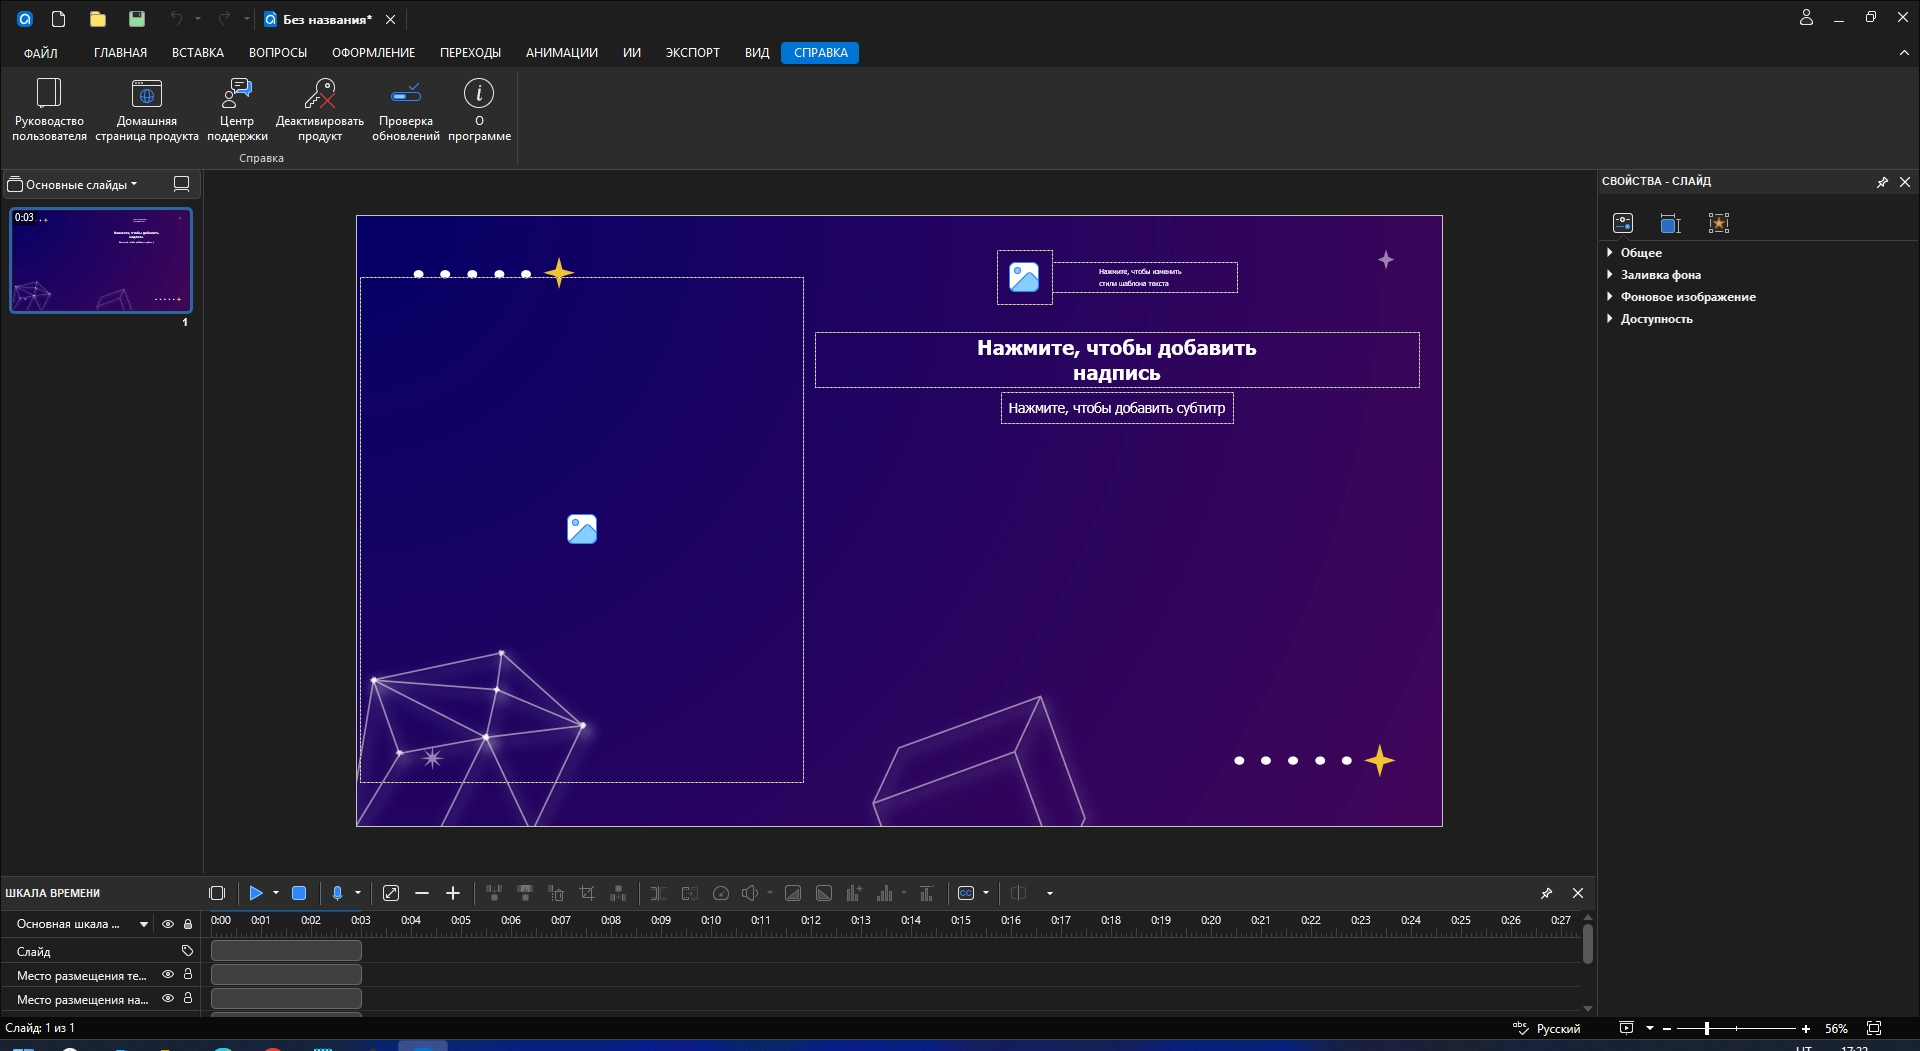This screenshot has width=1920, height=1051.
Task: Expand the Фоновое изображение section
Action: tap(1687, 297)
